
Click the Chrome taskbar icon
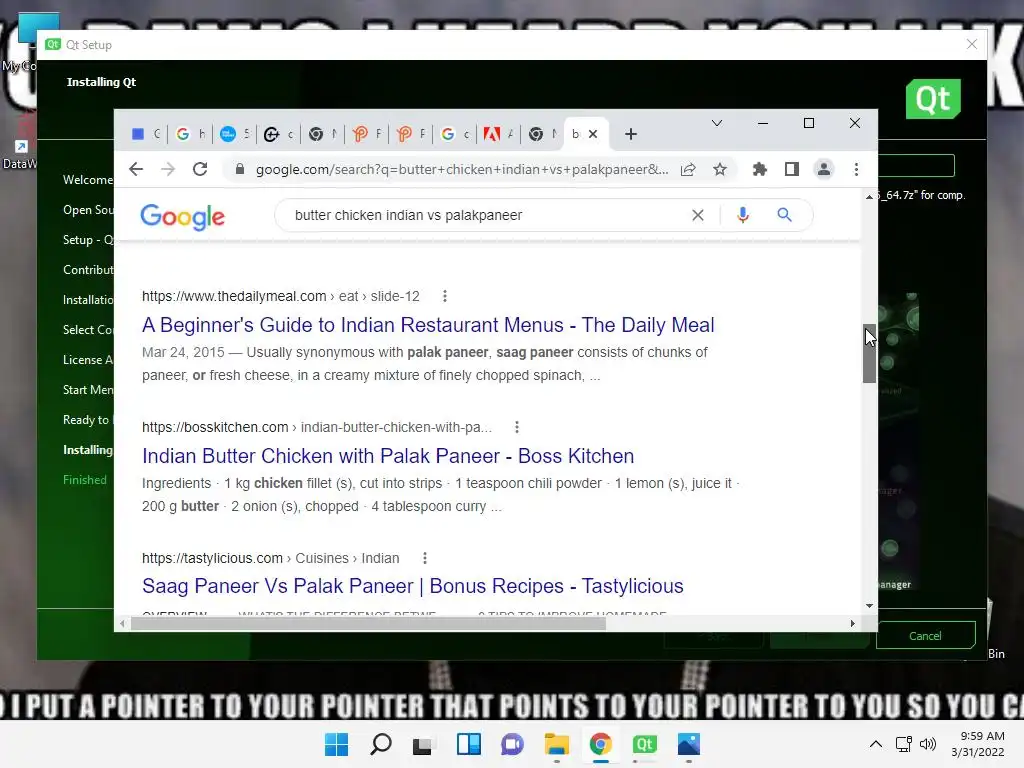(x=600, y=744)
